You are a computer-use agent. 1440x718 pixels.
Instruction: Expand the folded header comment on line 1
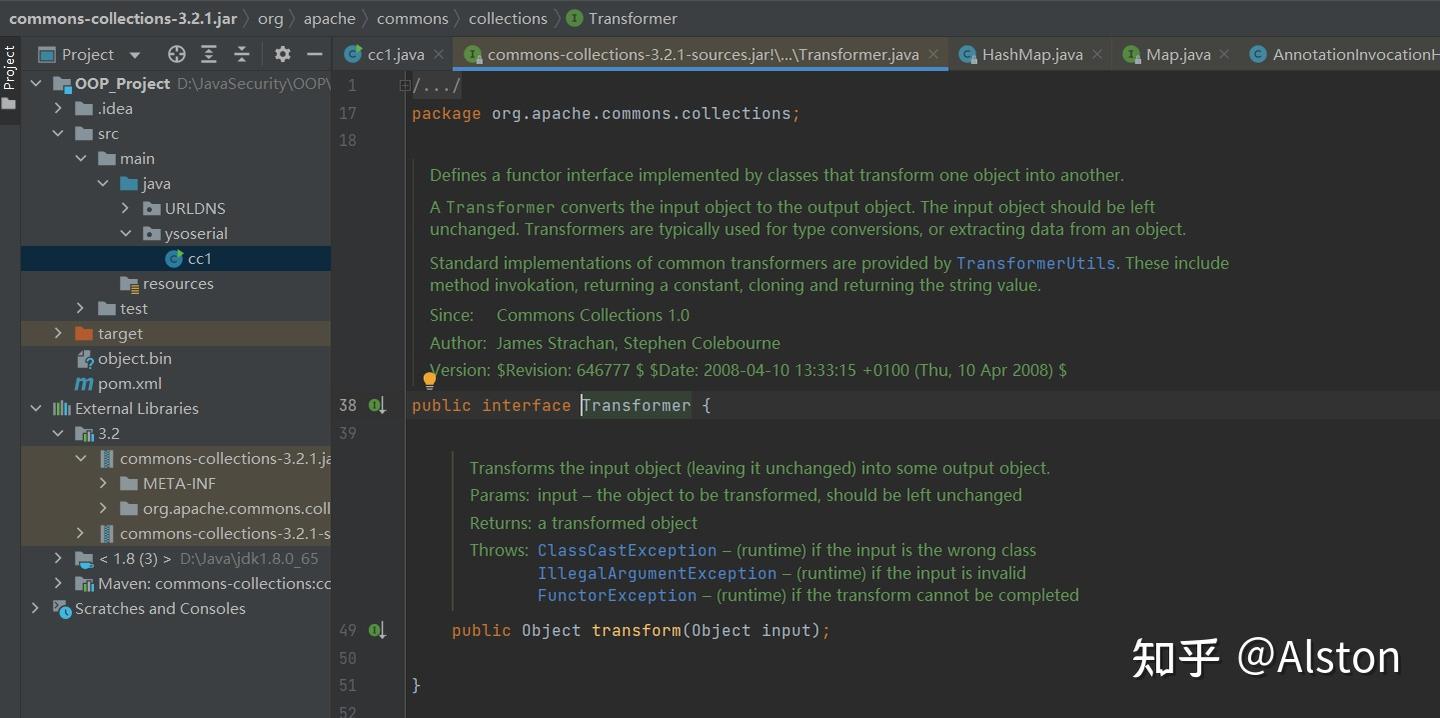pyautogui.click(x=404, y=86)
